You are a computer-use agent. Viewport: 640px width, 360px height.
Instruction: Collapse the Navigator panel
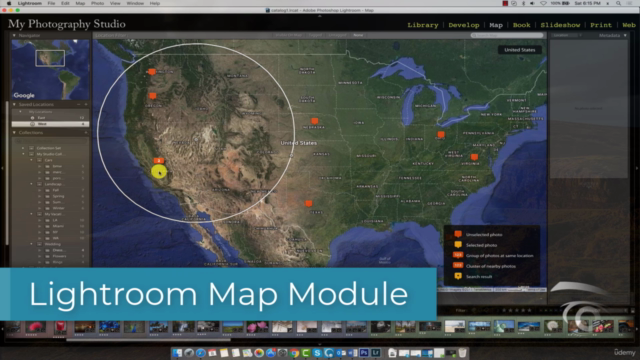tap(14, 36)
